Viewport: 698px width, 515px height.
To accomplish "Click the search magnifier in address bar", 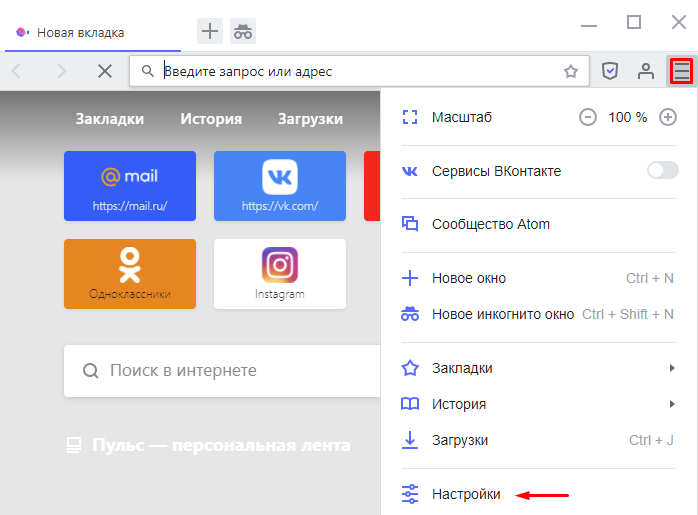I will pos(147,71).
